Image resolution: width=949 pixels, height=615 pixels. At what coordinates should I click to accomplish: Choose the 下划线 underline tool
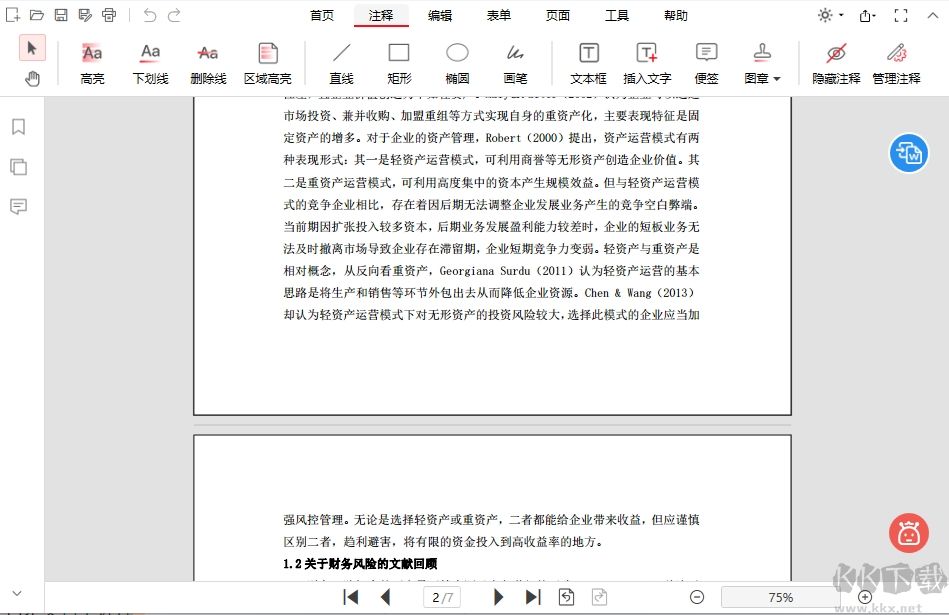pos(150,64)
